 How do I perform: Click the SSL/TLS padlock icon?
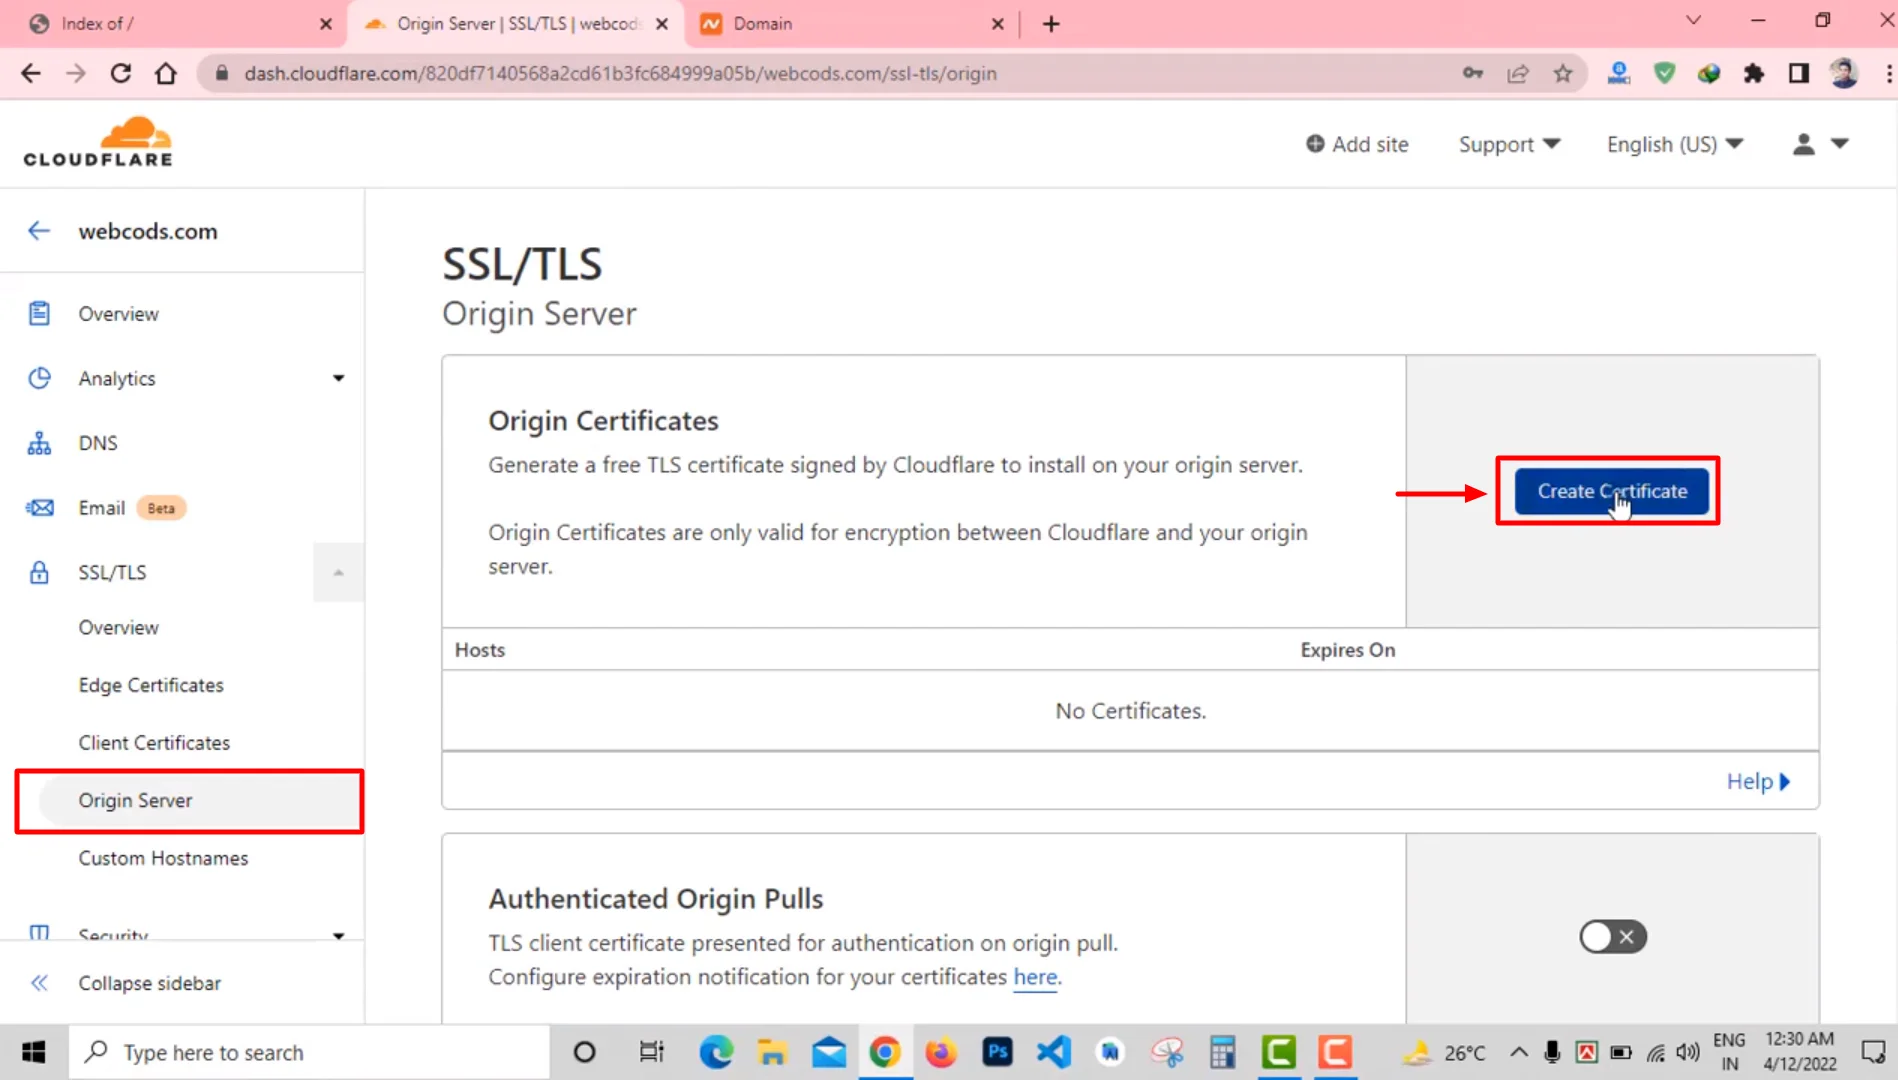click(x=39, y=572)
